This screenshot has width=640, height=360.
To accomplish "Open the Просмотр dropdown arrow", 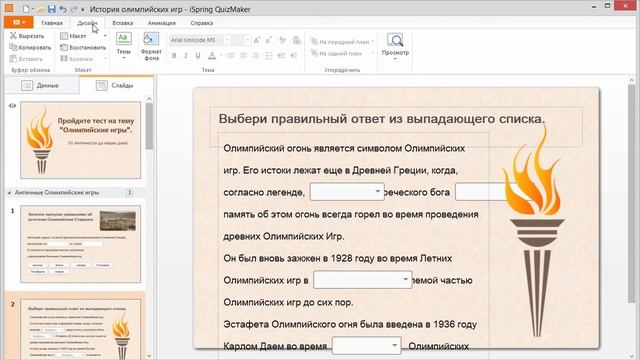I will (395, 59).
